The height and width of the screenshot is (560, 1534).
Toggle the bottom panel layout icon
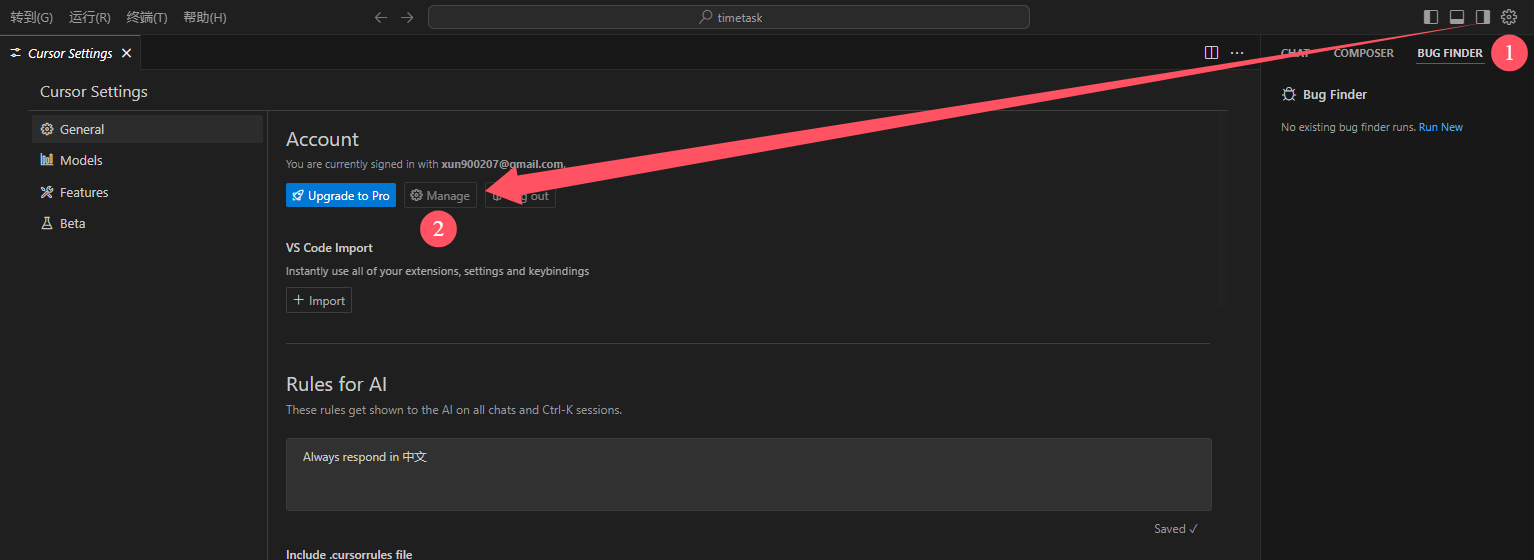1457,17
